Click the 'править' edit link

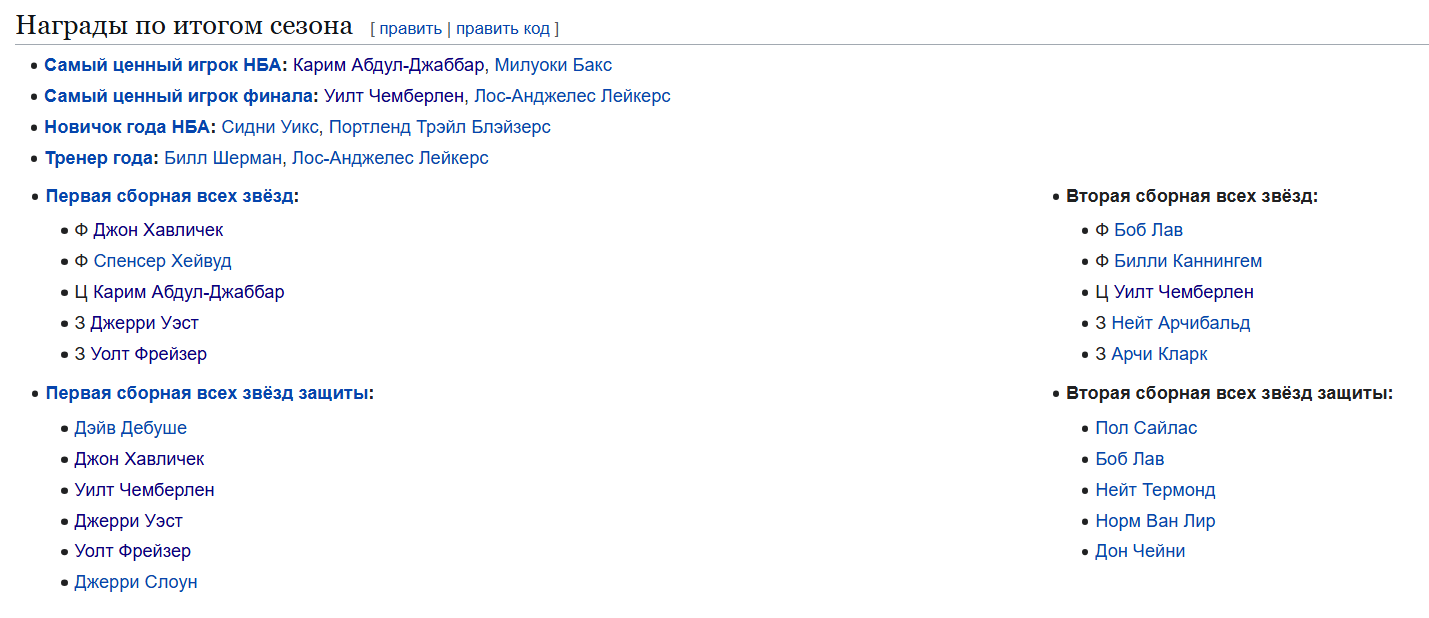tap(410, 28)
